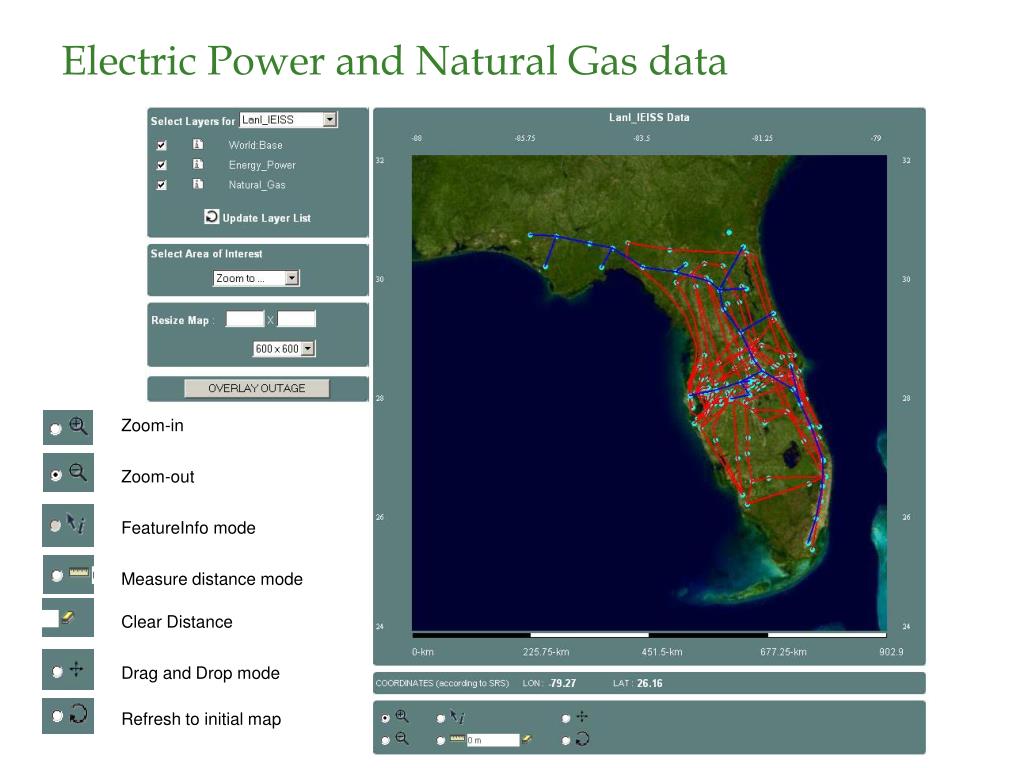Click the OVERLAY OUTAGE button
This screenshot has height=768, width=1024.
pos(257,388)
